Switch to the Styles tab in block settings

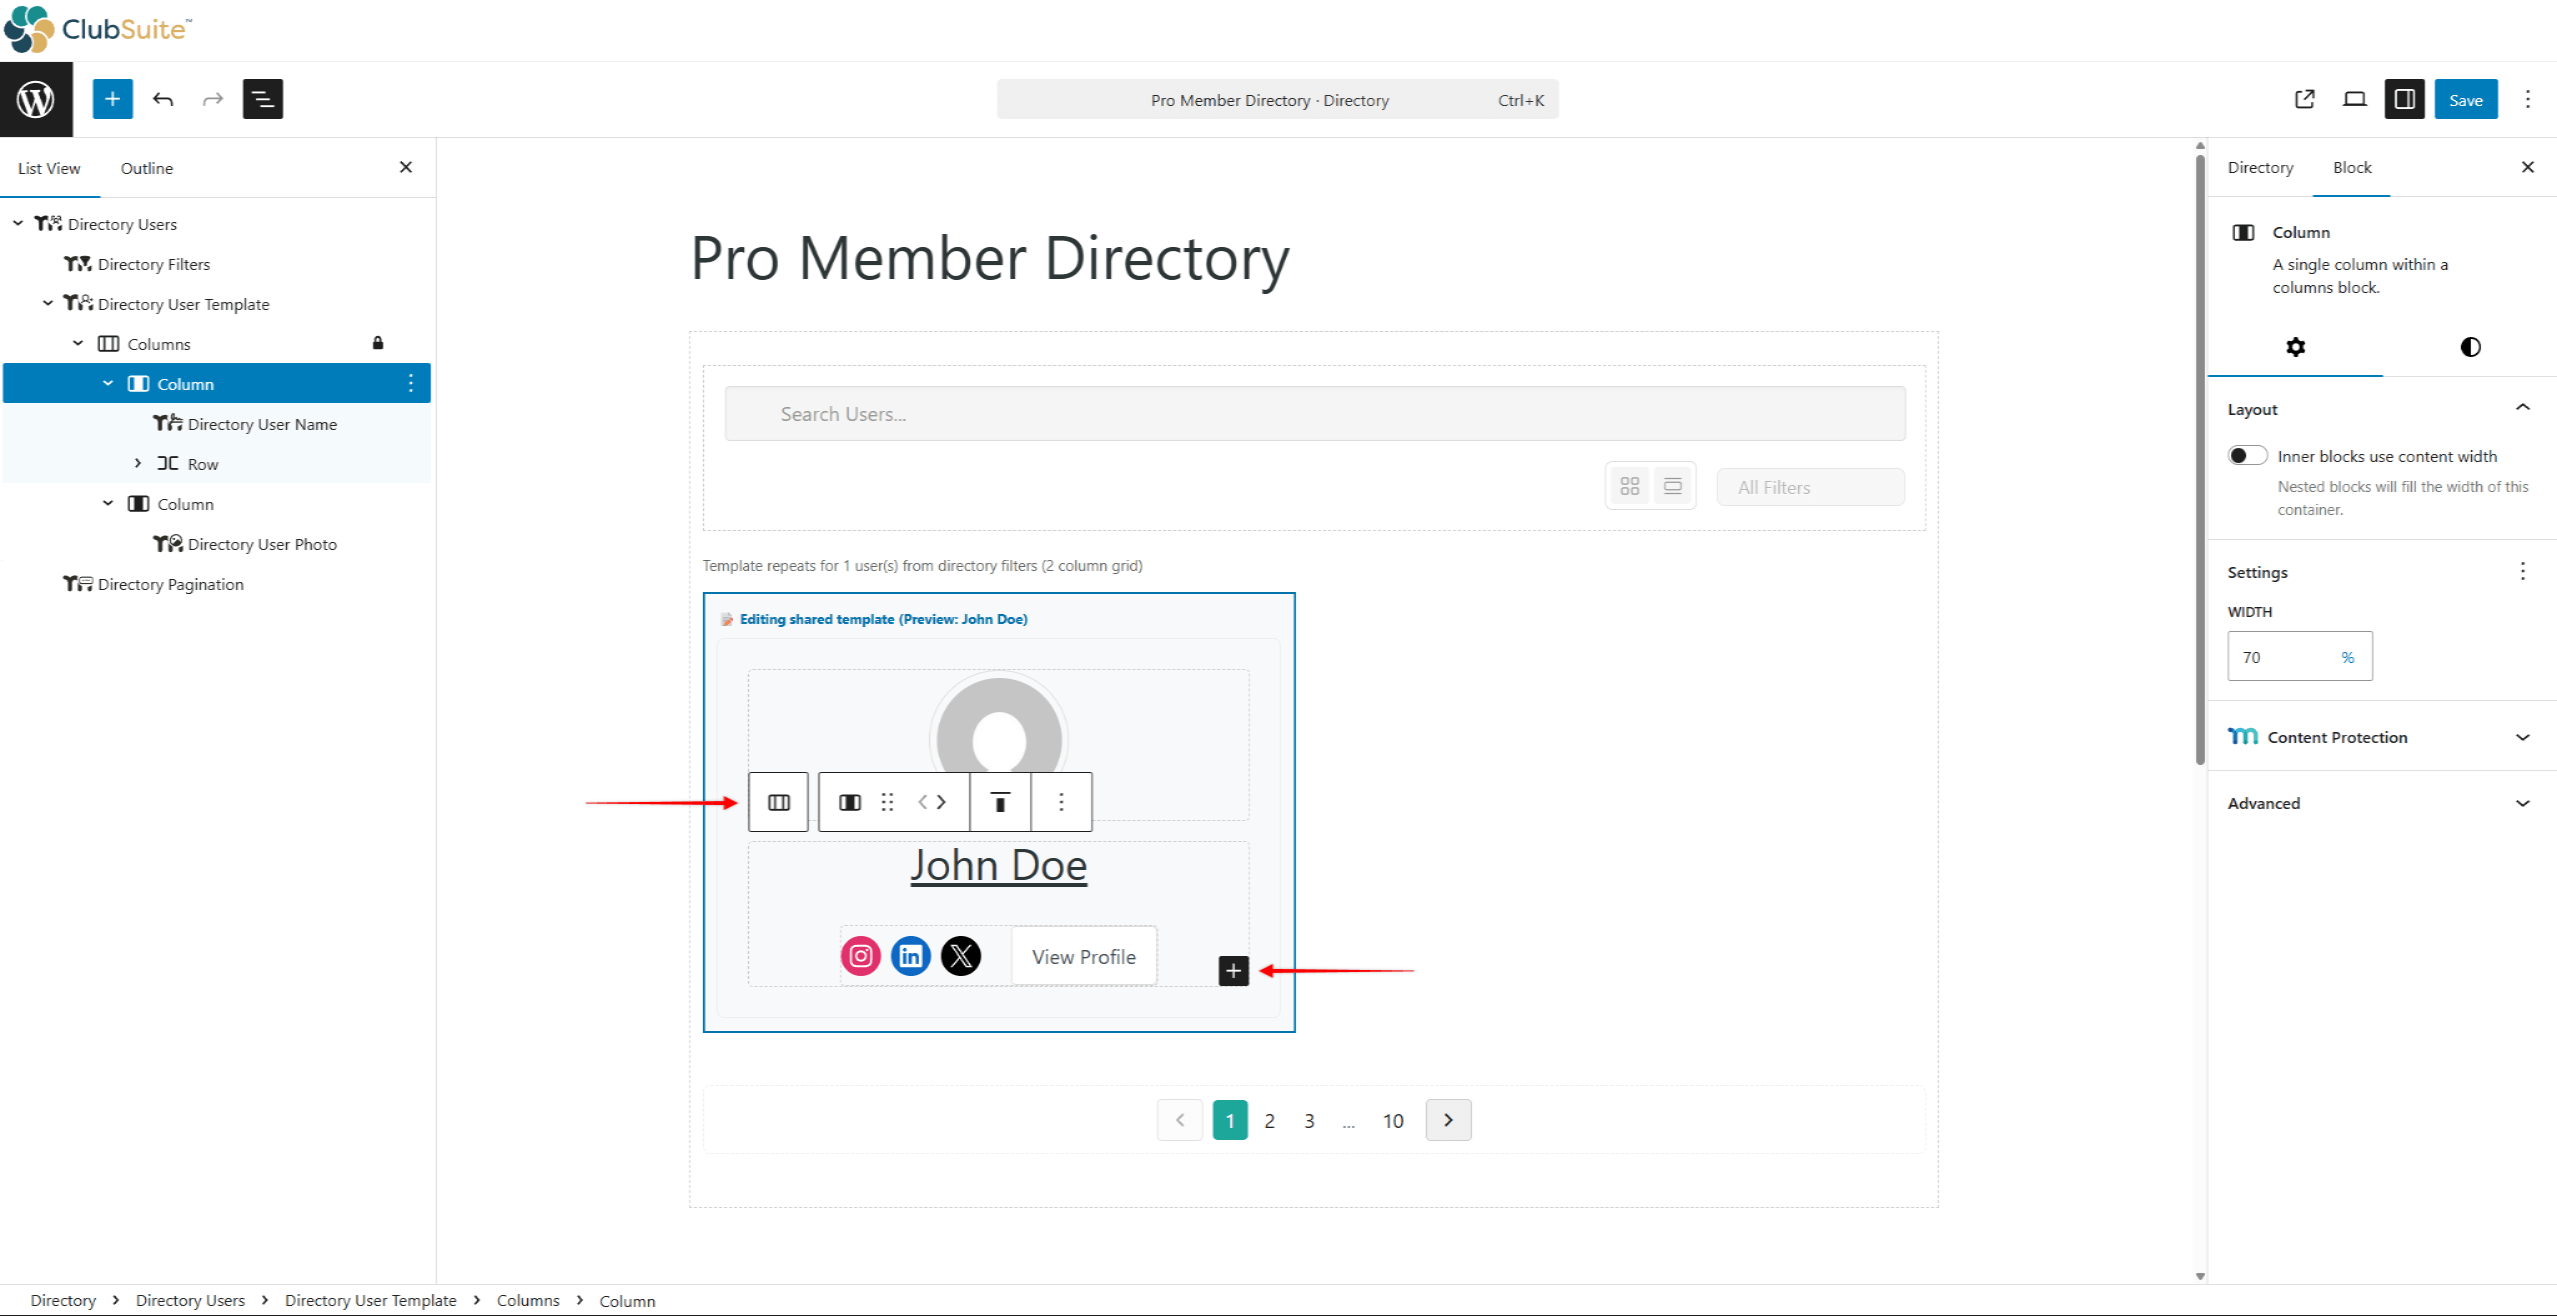pyautogui.click(x=2469, y=347)
